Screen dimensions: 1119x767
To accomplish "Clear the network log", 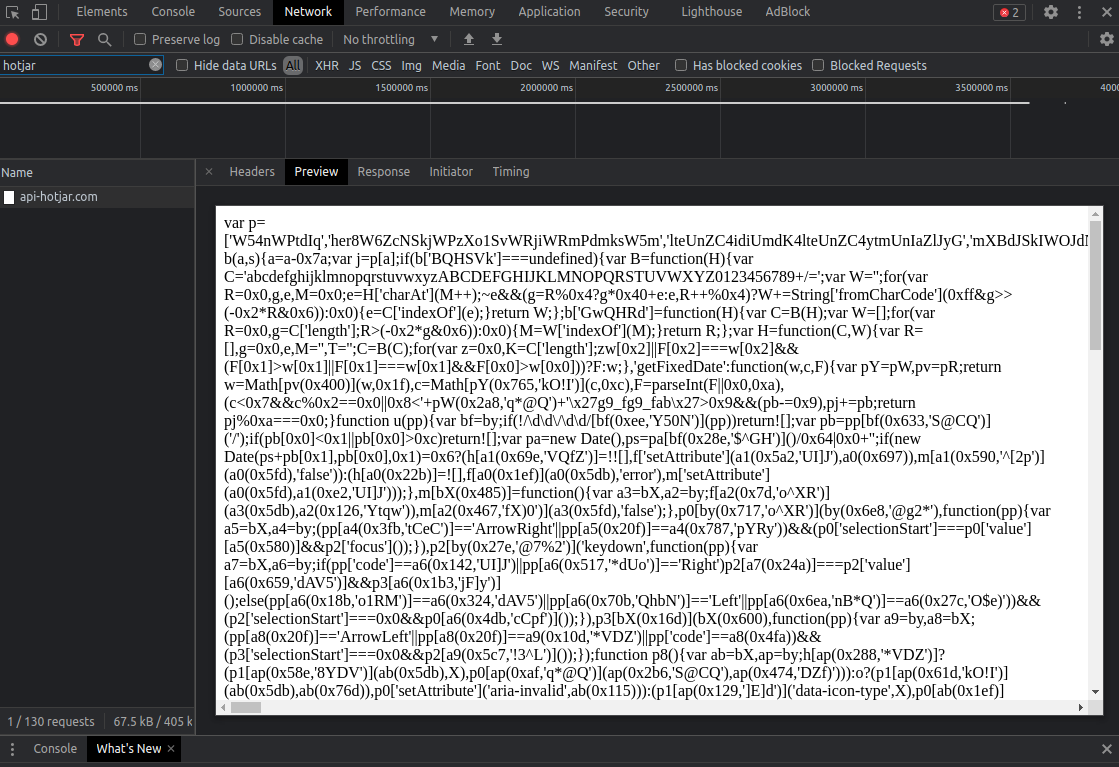I will tap(40, 40).
